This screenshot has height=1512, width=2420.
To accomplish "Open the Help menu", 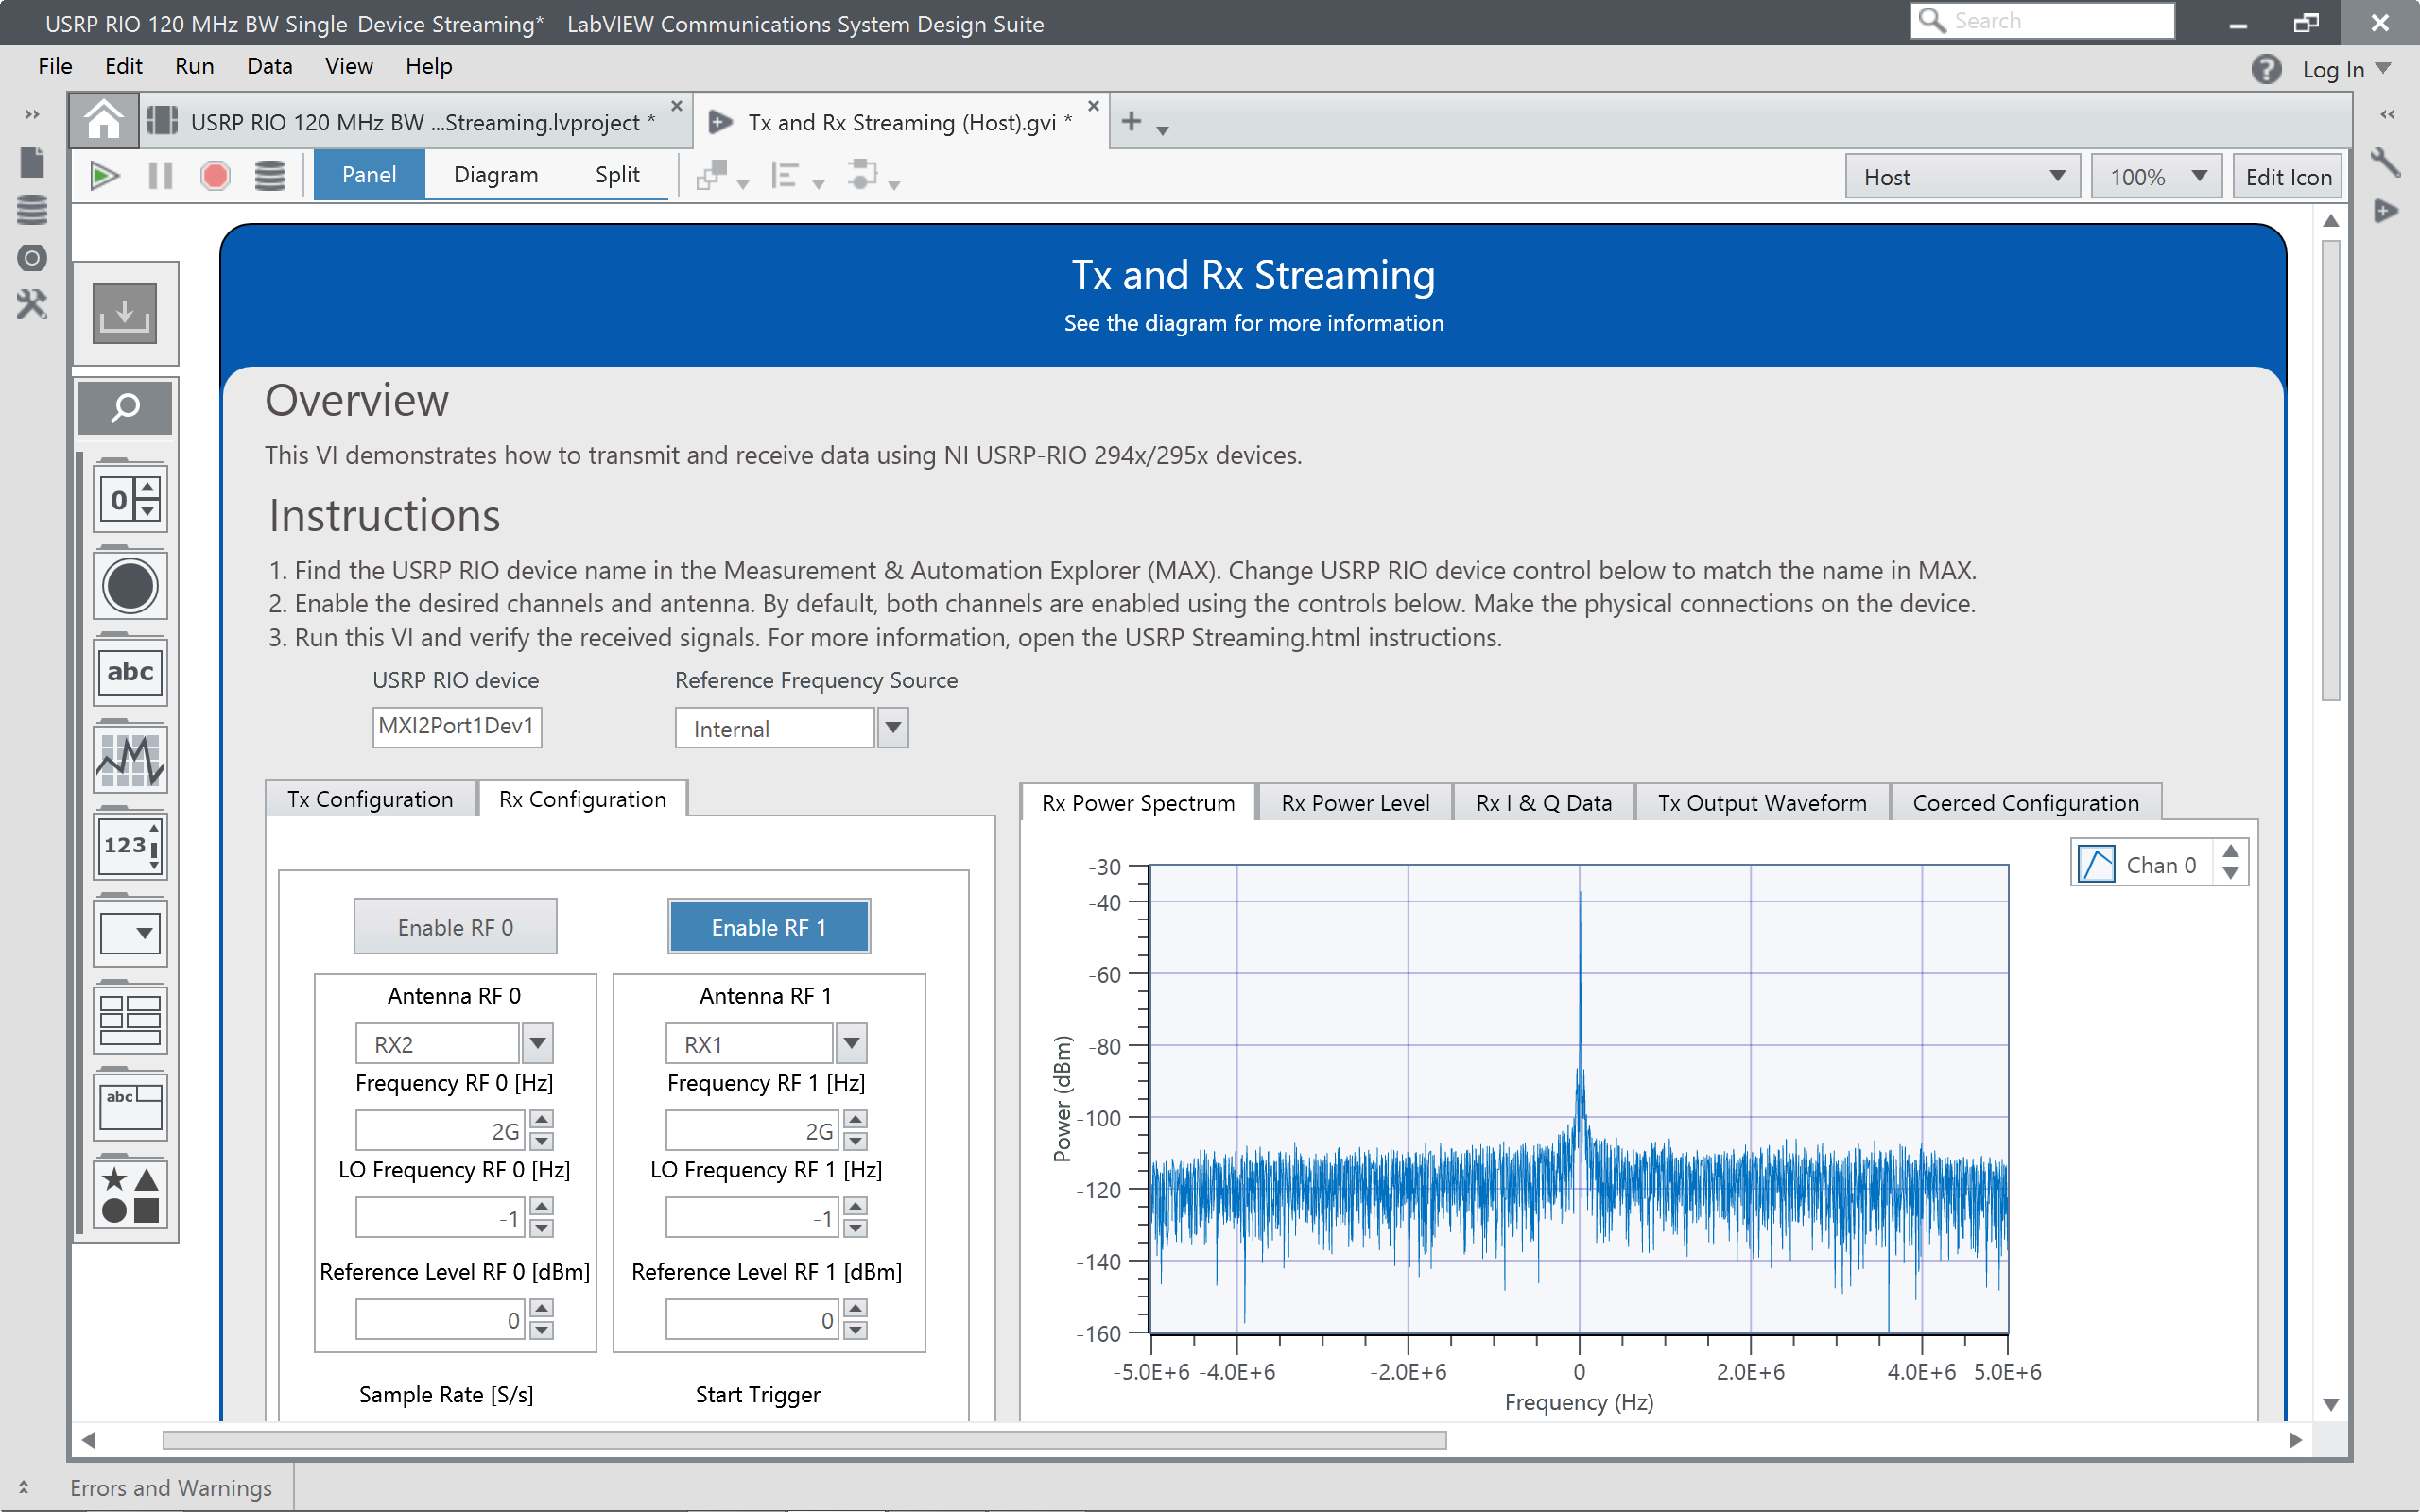I will (429, 66).
